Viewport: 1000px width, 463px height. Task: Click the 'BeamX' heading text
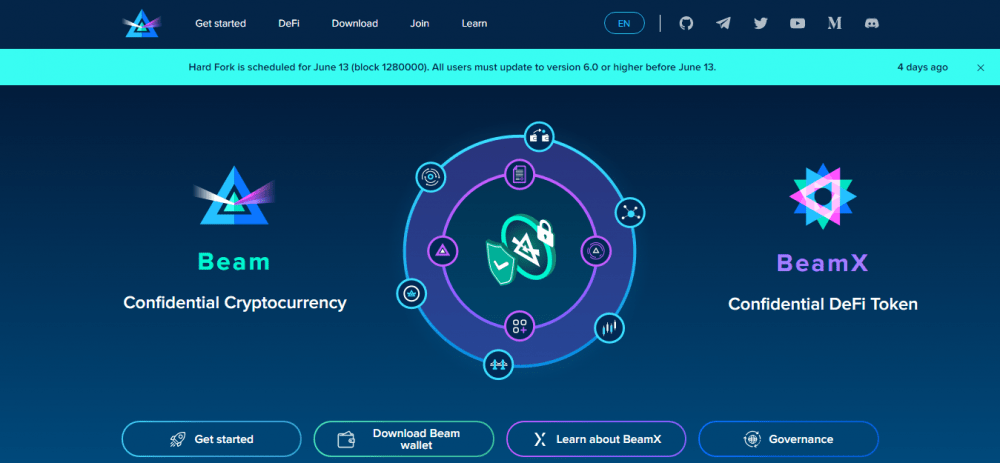(x=822, y=262)
